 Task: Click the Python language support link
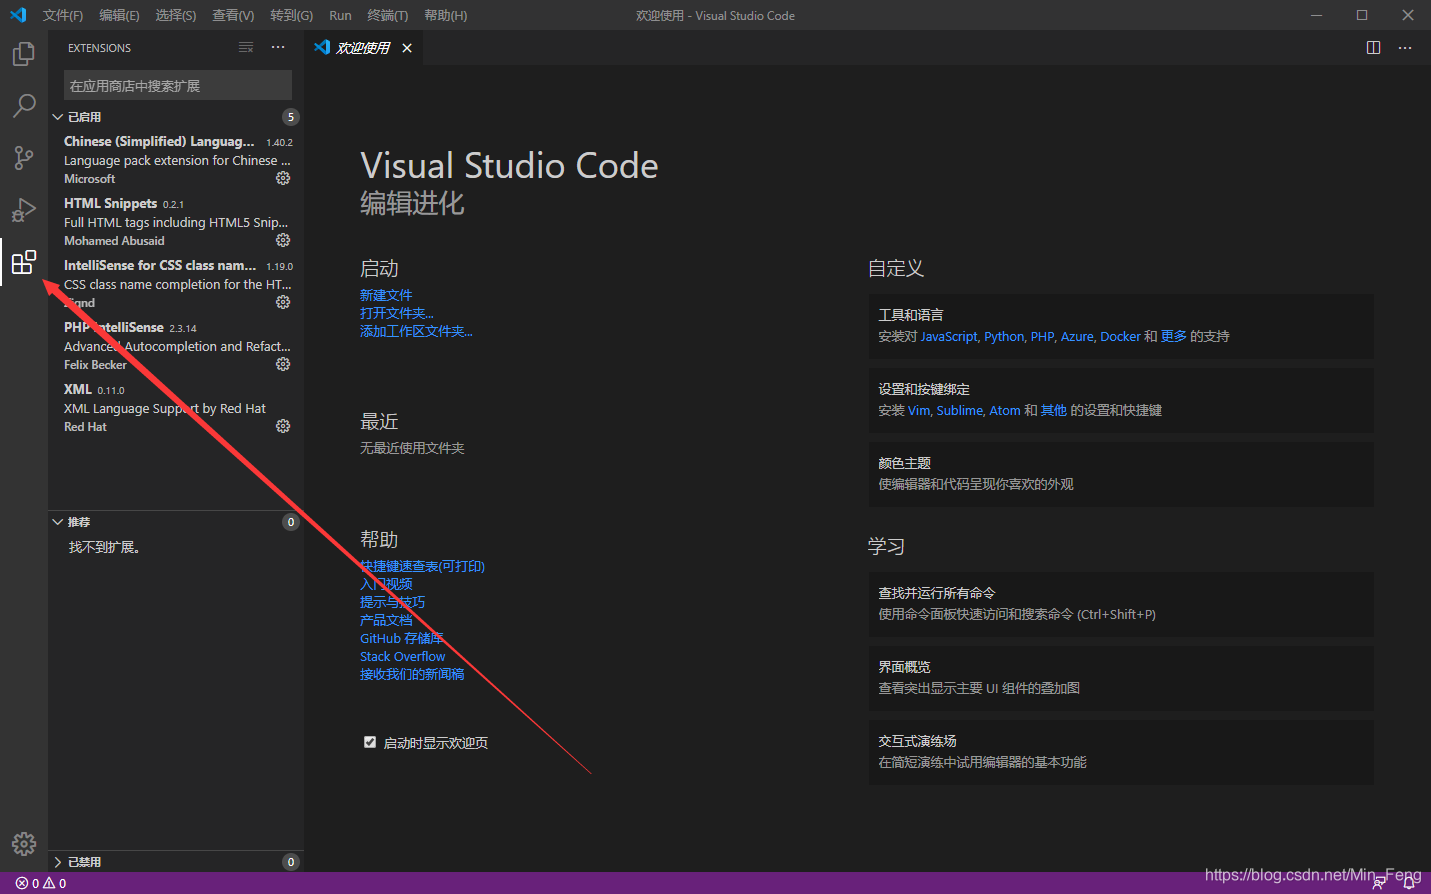(1004, 336)
